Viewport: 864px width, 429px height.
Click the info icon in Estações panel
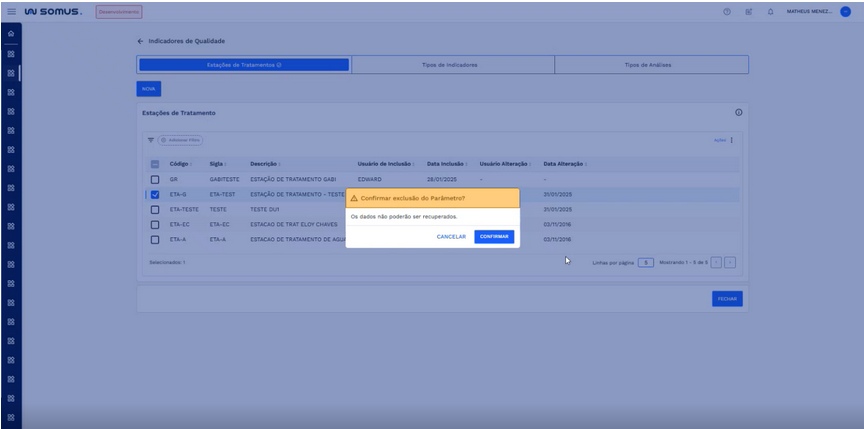click(738, 113)
